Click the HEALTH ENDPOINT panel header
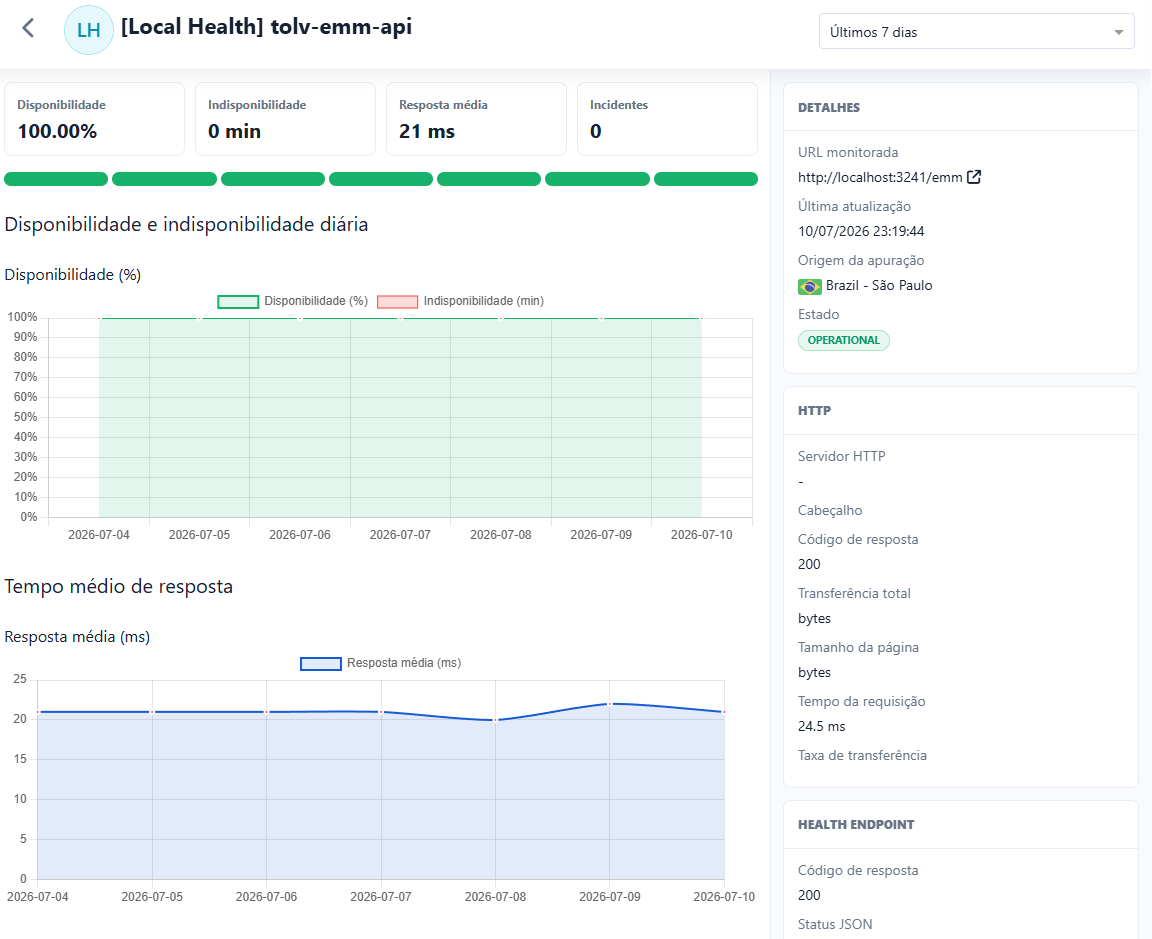The image size is (1152, 939). pyautogui.click(x=961, y=824)
